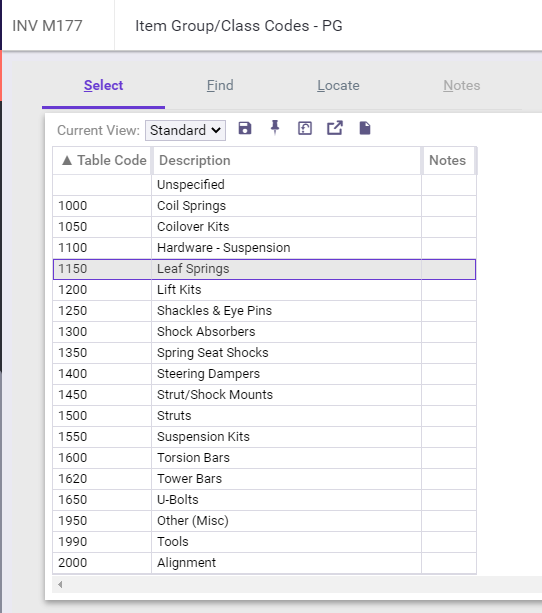
Task: Click the Table Code sort arrow
Action: [x=67, y=160]
